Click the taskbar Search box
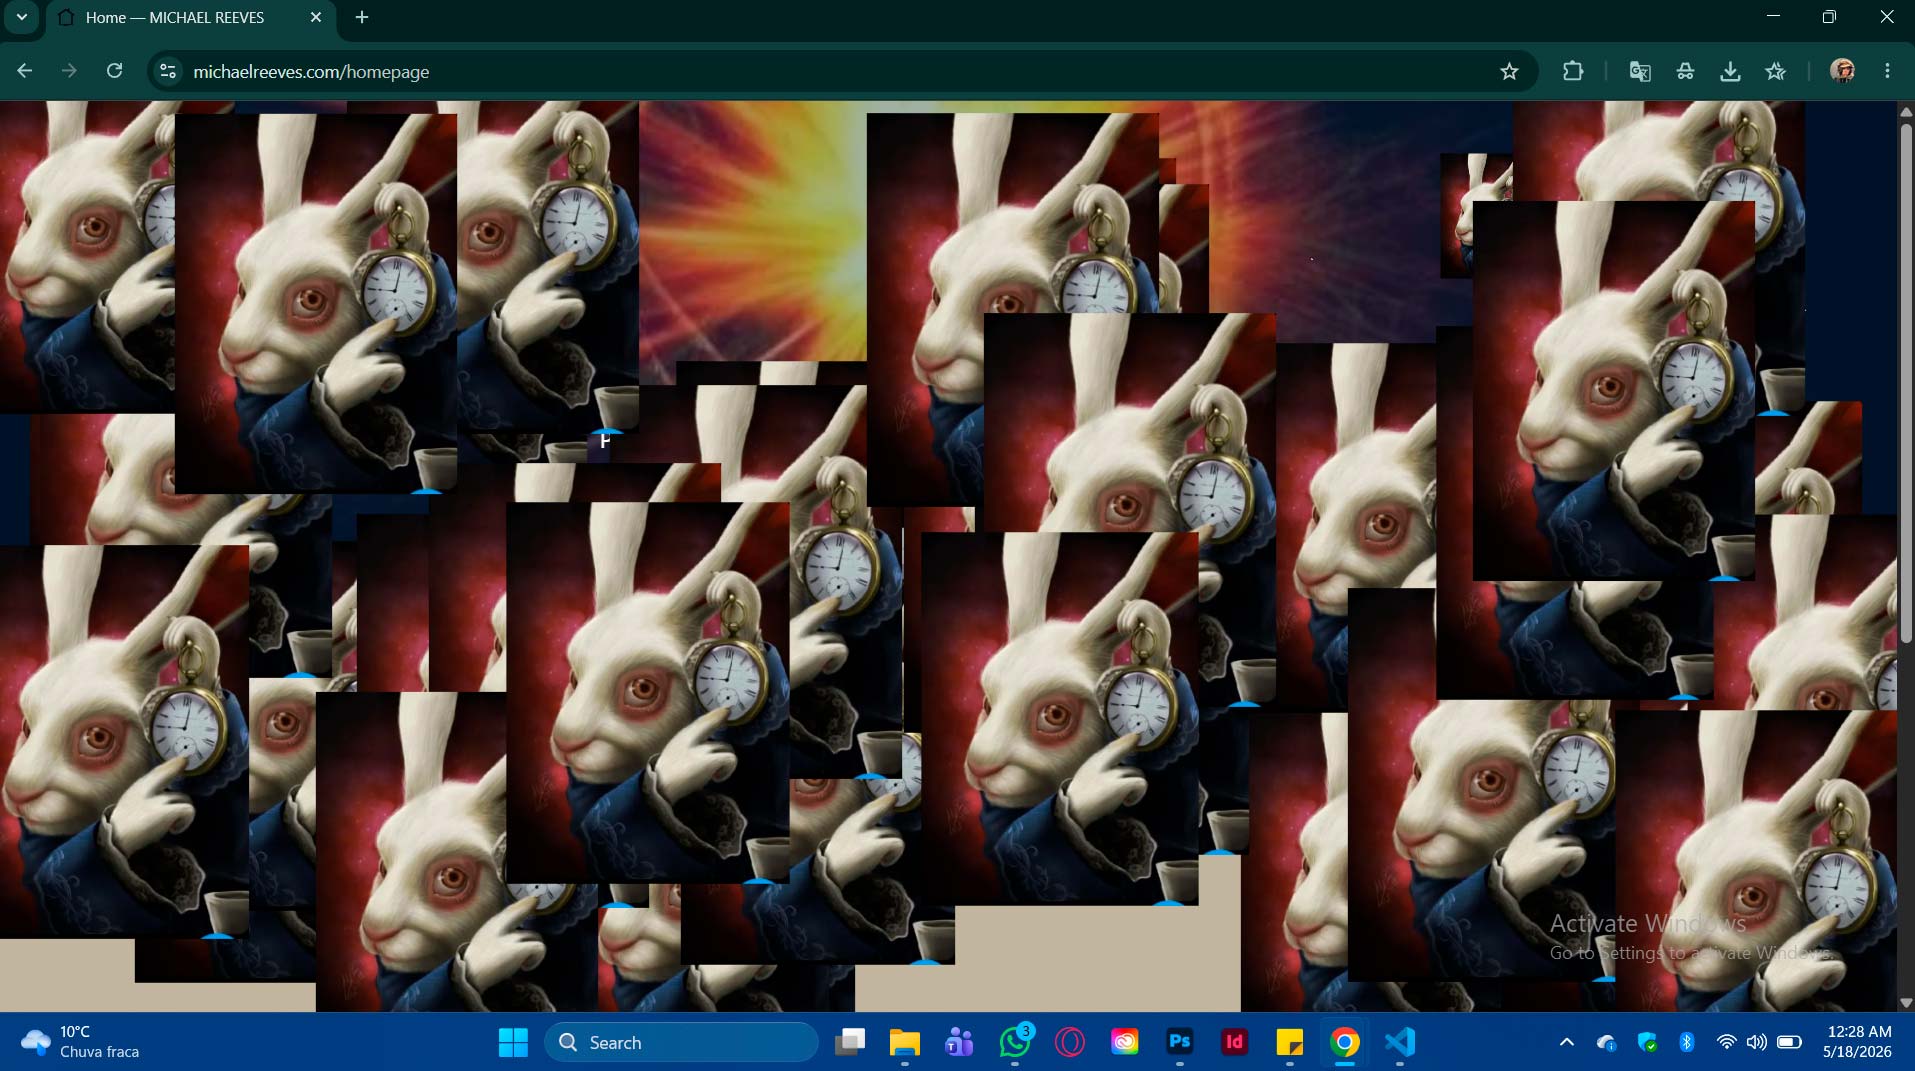Viewport: 1915px width, 1071px height. 682,1042
